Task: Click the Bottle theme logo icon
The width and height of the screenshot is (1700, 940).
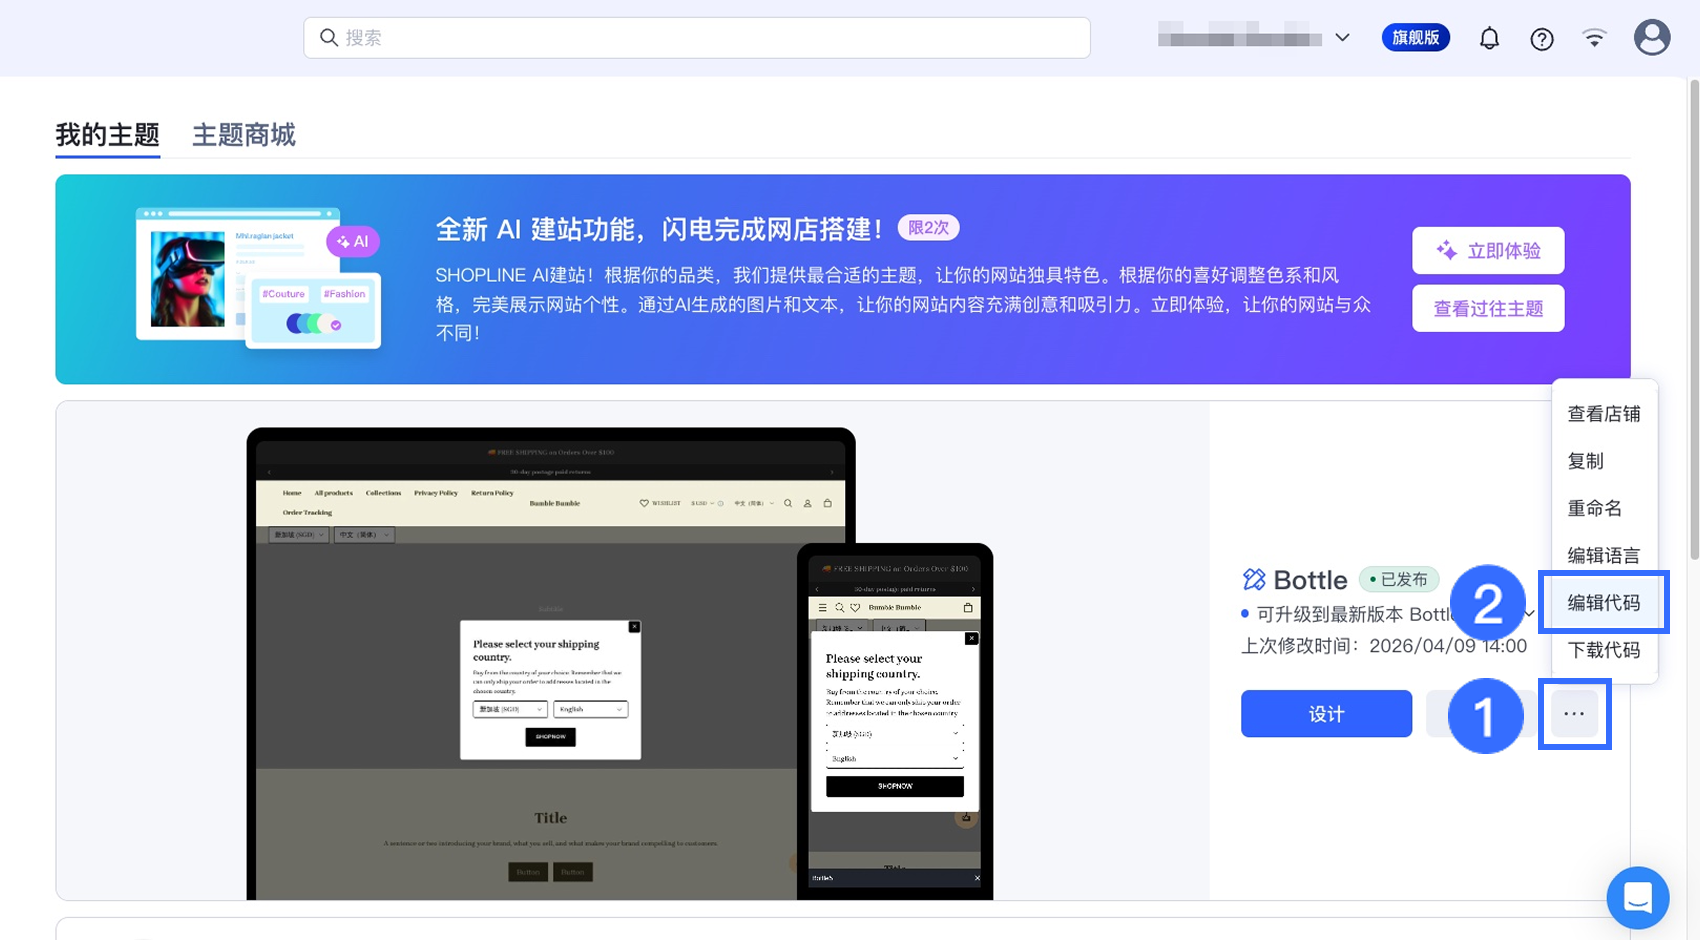Action: click(1253, 580)
